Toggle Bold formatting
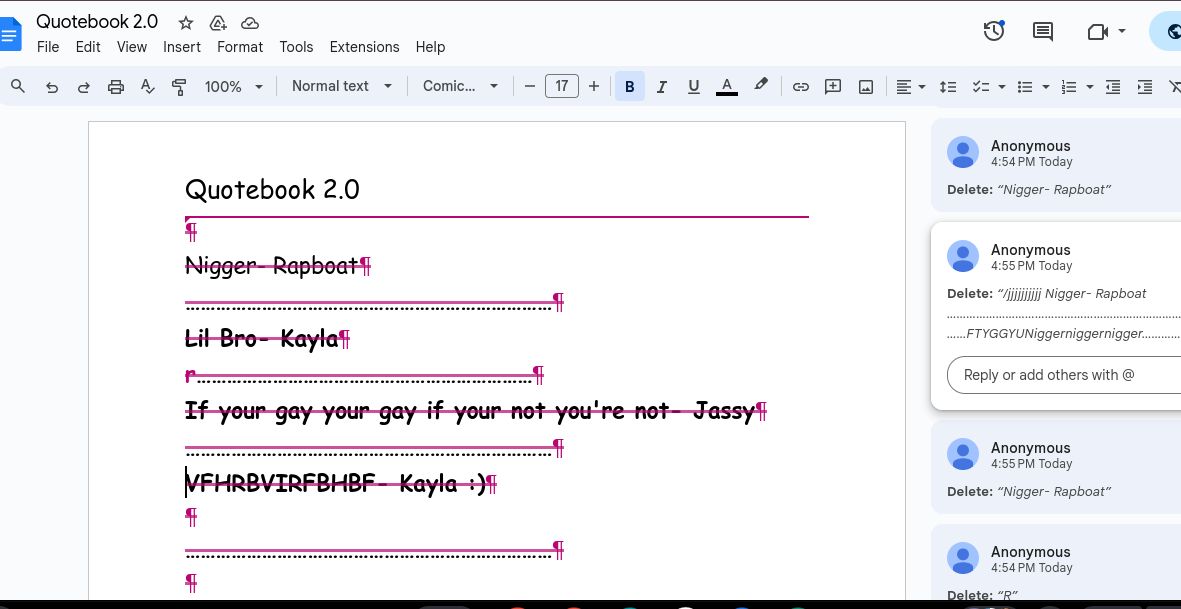The image size is (1181, 609). click(629, 87)
